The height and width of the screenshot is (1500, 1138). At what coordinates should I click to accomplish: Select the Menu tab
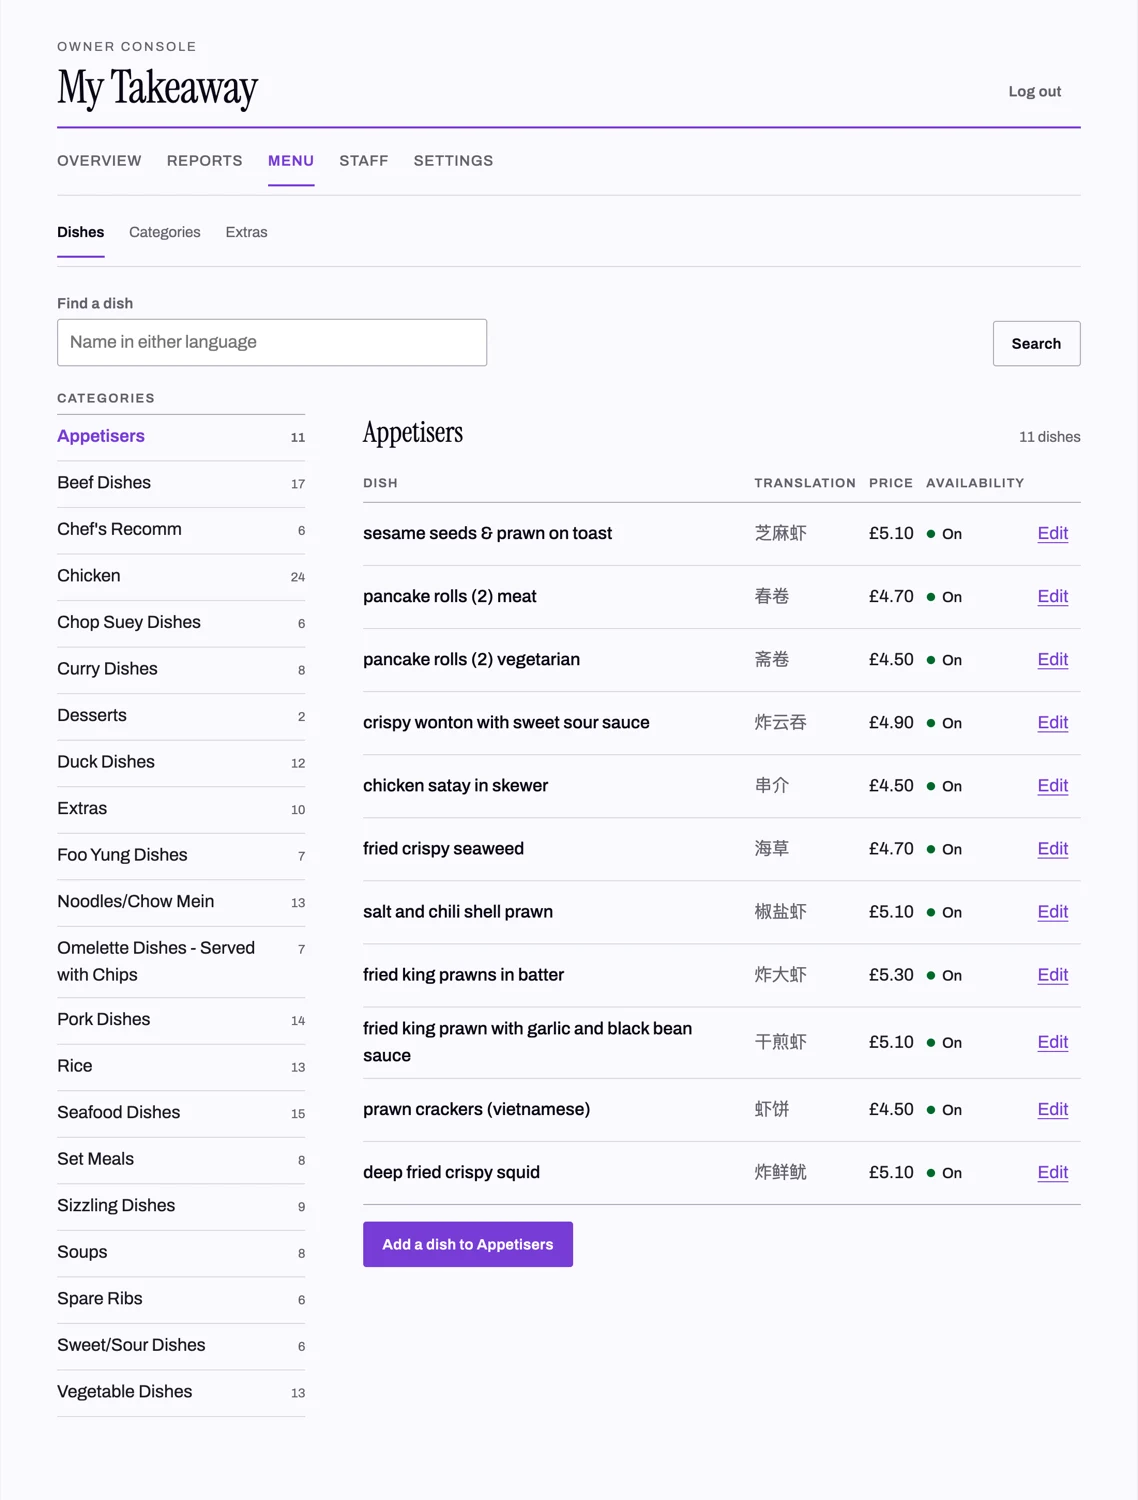291,161
